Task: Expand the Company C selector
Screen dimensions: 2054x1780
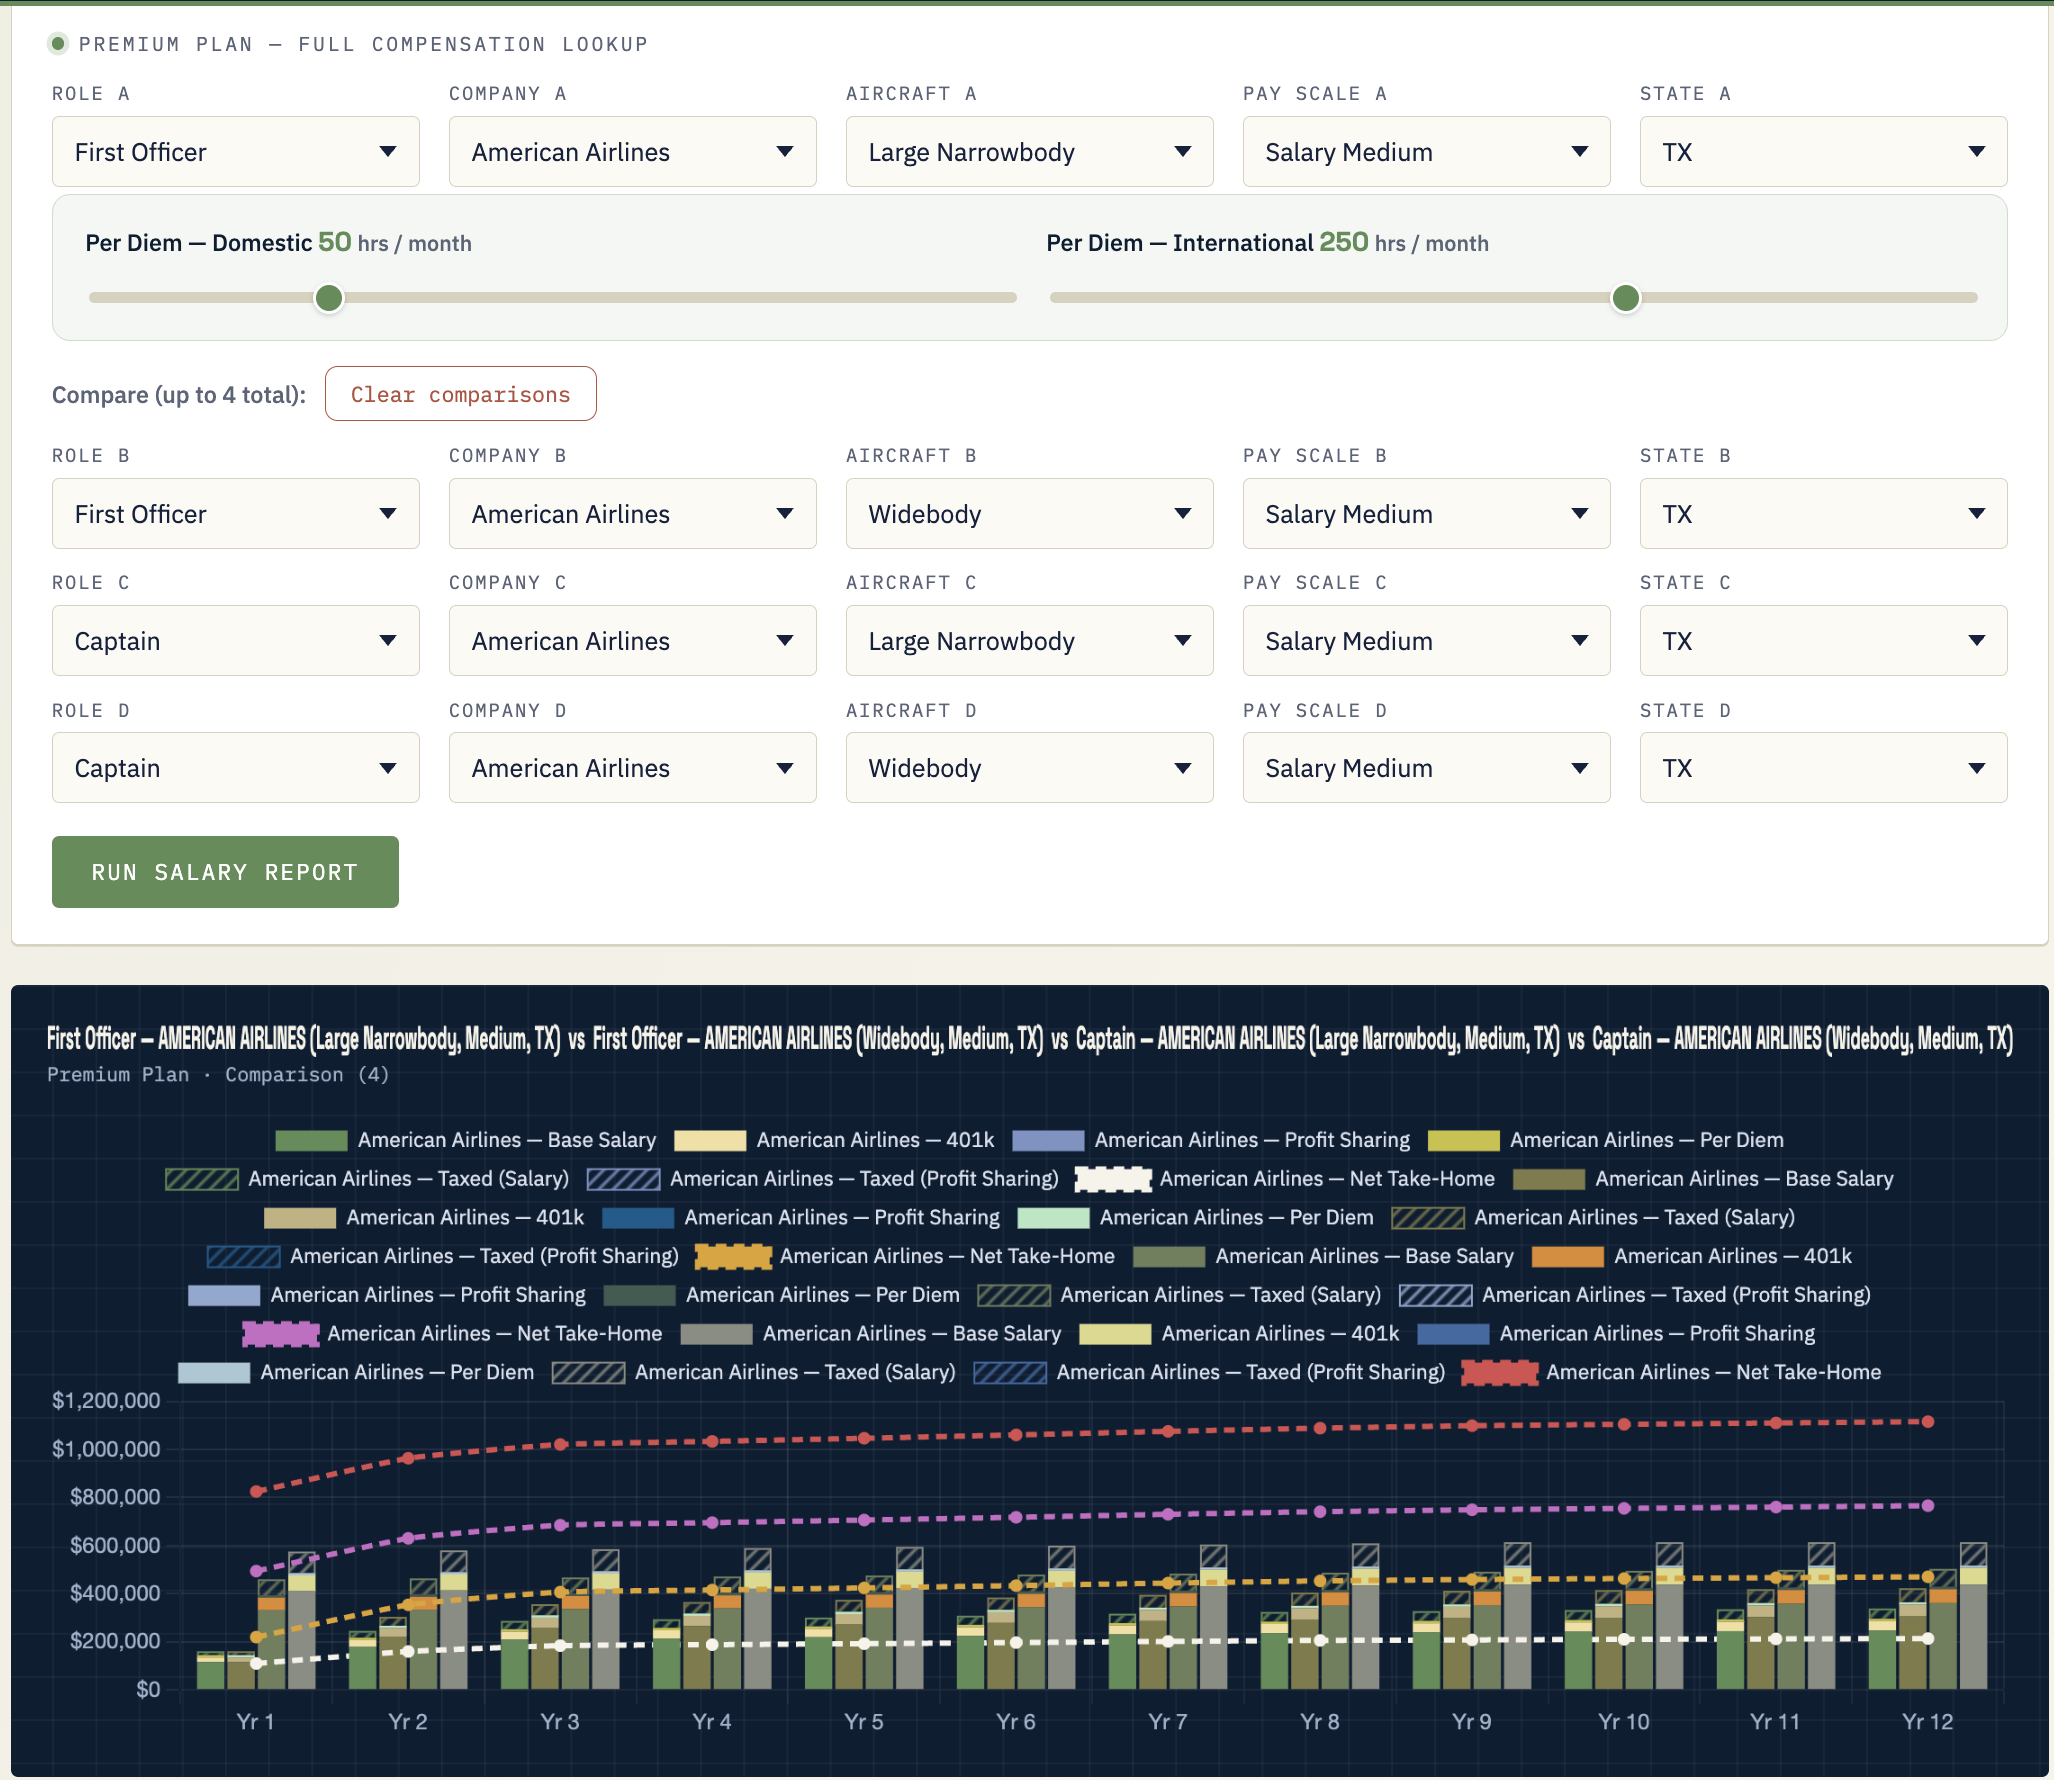Action: click(x=633, y=641)
